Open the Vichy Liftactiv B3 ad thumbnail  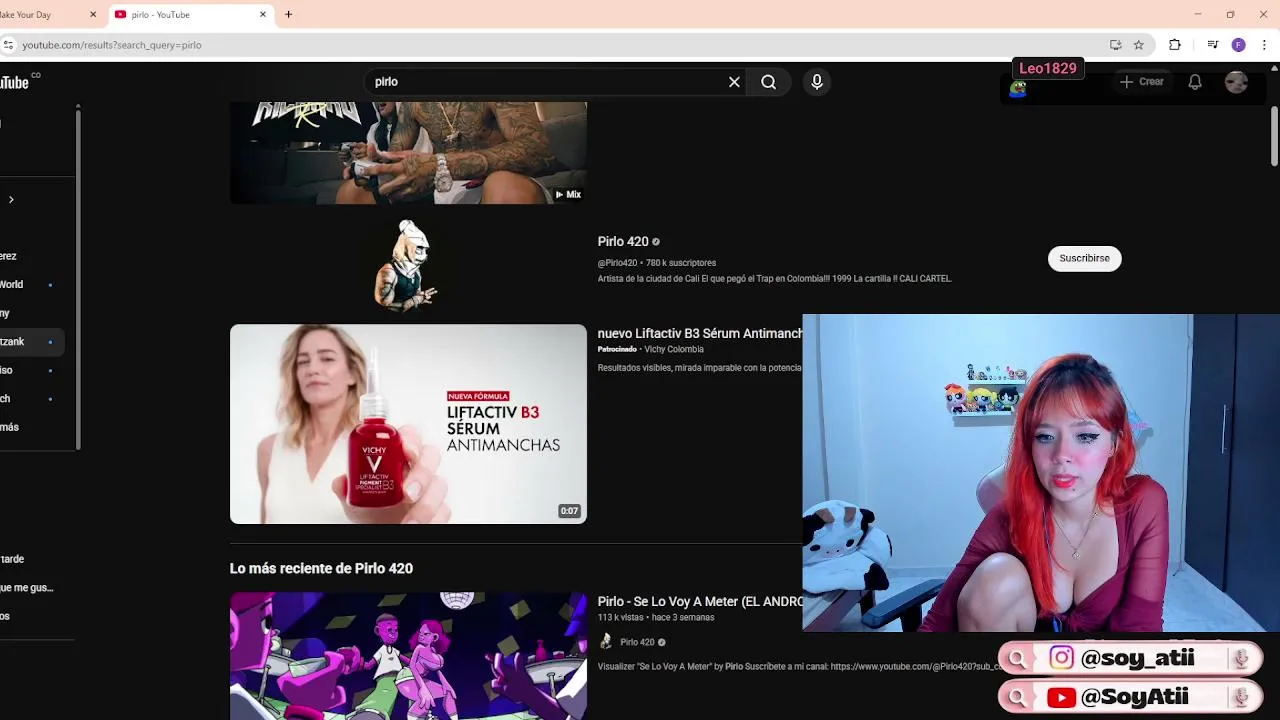tap(408, 424)
